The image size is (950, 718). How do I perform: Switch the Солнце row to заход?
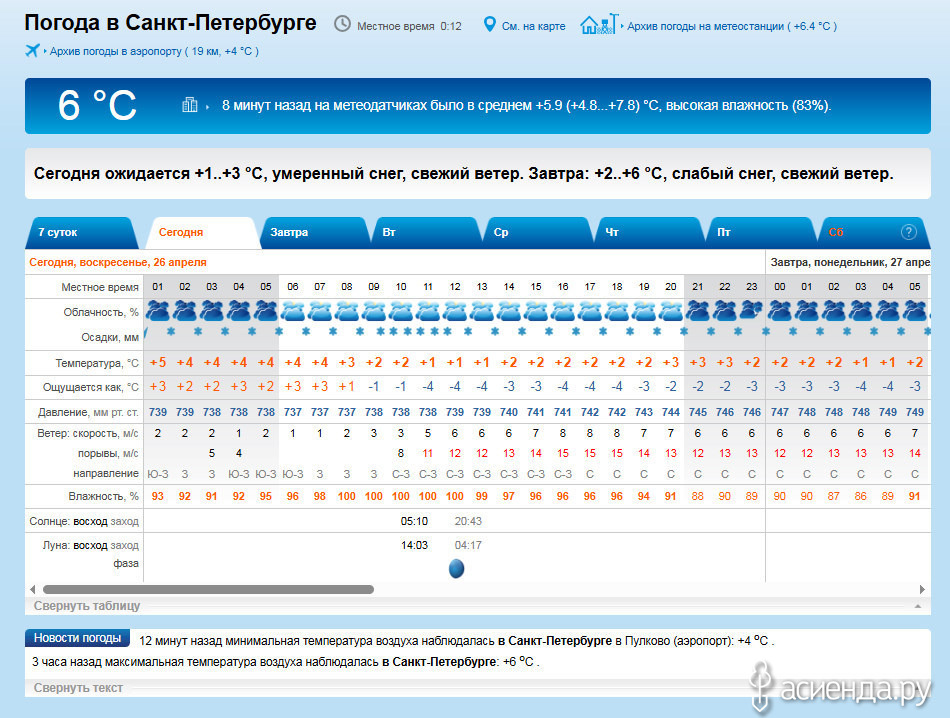coord(125,521)
